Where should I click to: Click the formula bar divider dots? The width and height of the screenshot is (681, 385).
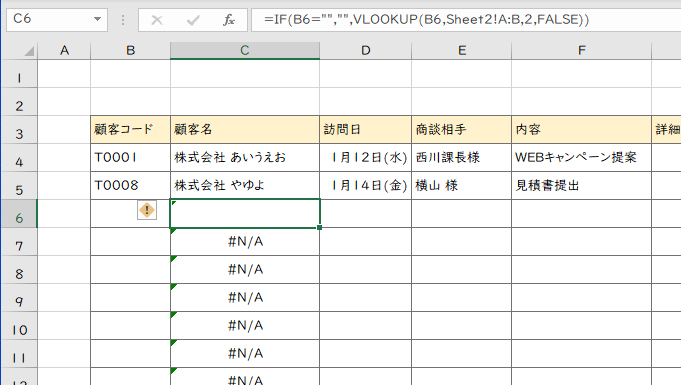(x=123, y=20)
